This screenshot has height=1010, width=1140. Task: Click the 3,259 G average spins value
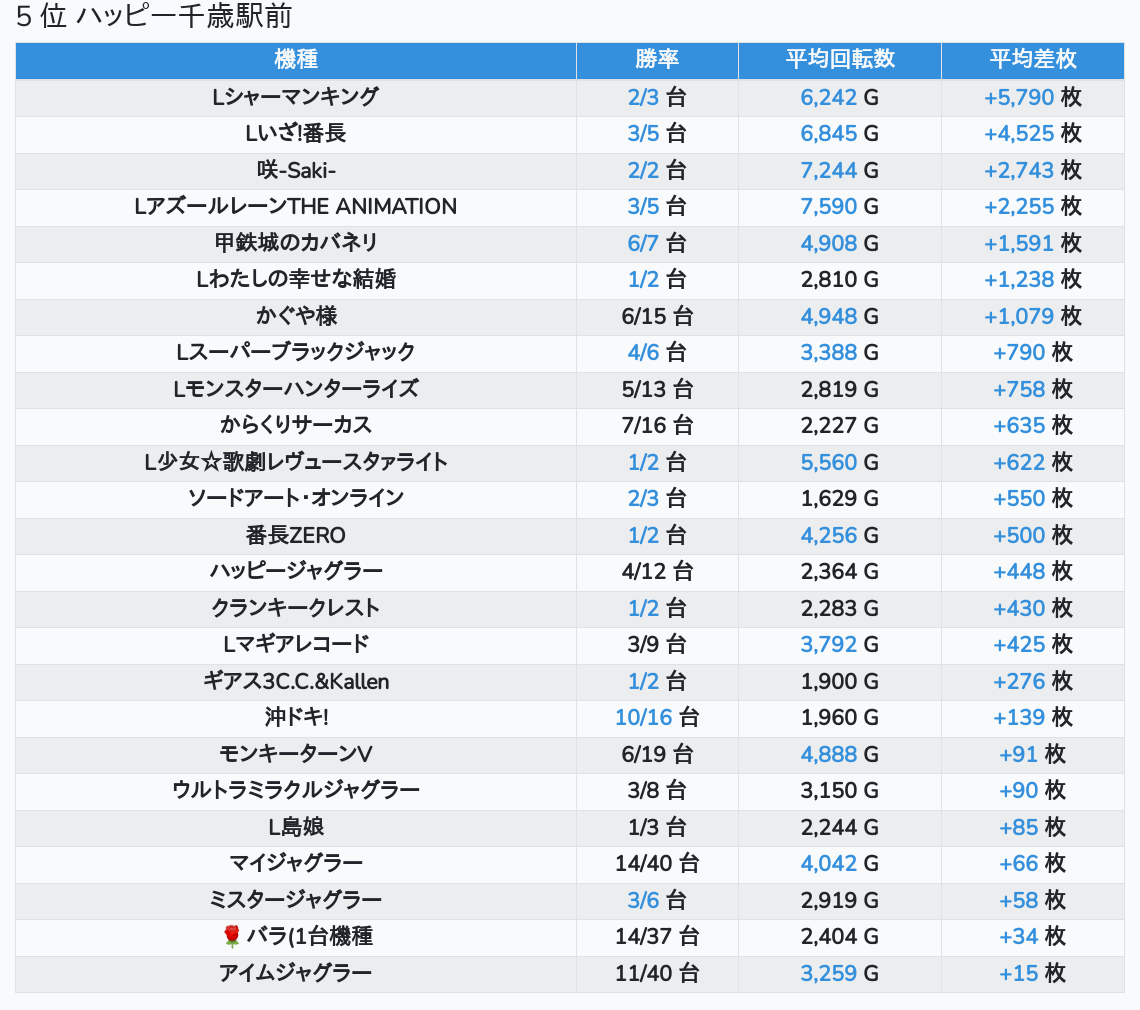(840, 973)
